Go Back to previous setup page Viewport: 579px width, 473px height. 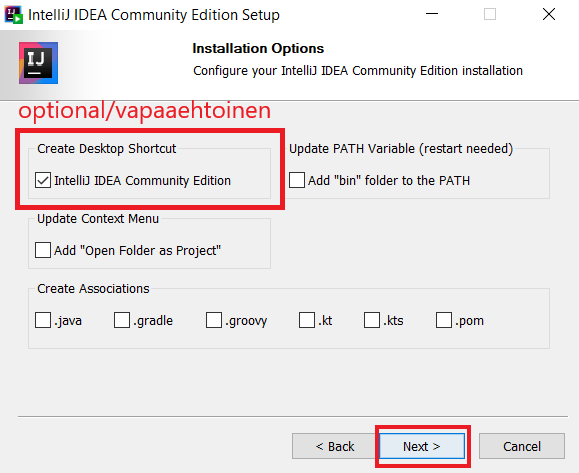click(x=335, y=446)
